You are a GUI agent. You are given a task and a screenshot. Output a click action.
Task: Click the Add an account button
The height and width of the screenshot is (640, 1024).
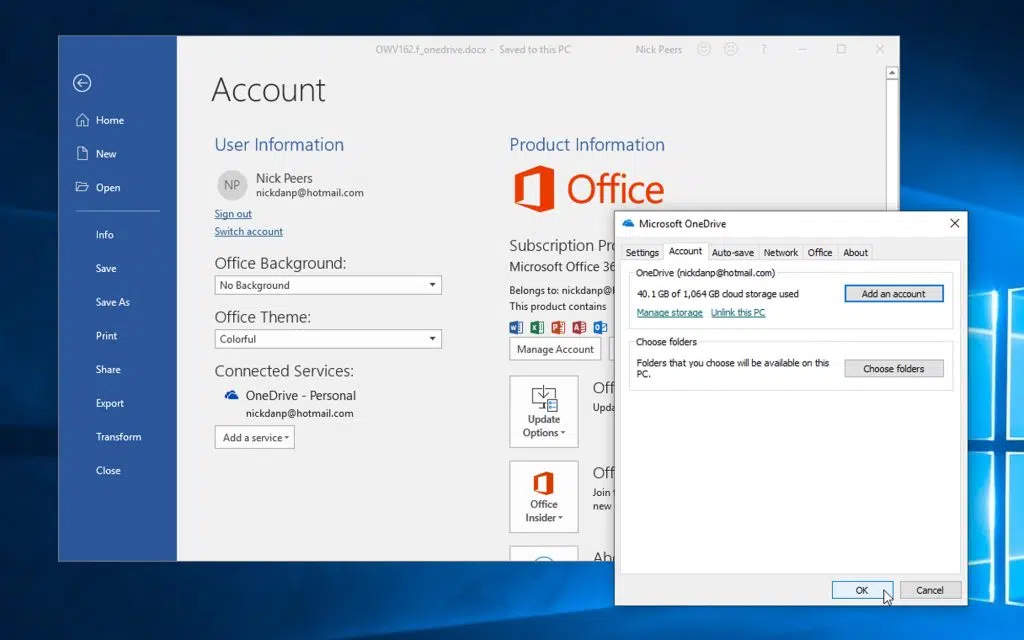point(893,294)
